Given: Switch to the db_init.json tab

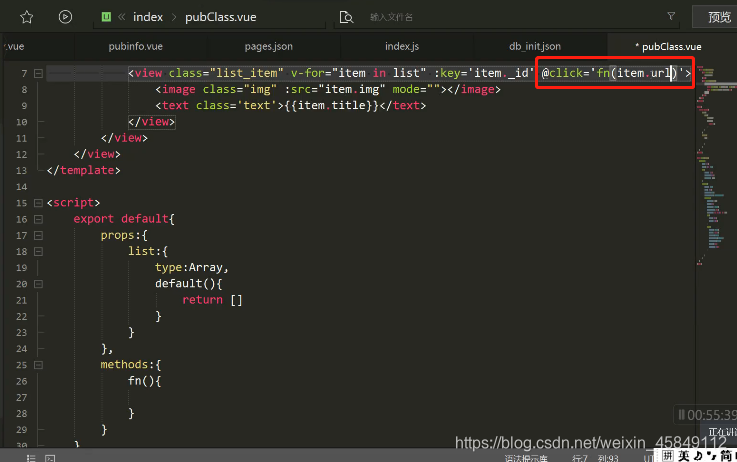Looking at the screenshot, I should point(535,47).
